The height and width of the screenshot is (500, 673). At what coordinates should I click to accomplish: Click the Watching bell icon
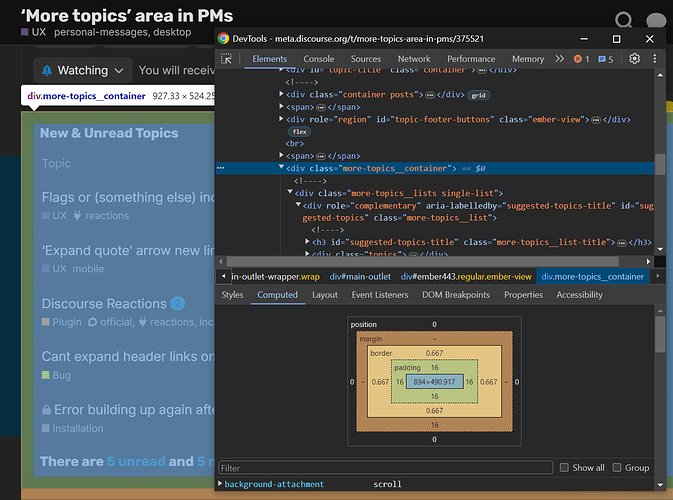(47, 70)
